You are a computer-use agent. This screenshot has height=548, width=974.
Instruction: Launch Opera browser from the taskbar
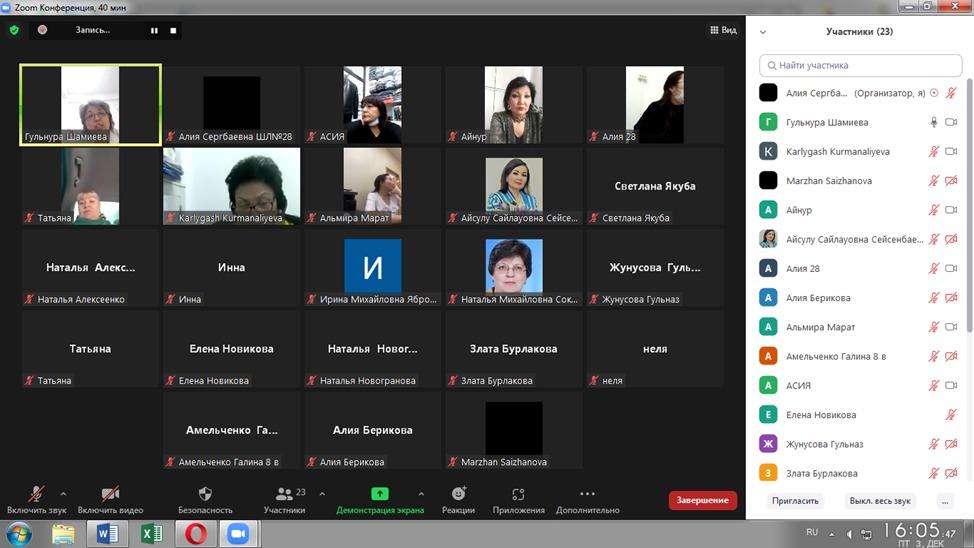[196, 534]
